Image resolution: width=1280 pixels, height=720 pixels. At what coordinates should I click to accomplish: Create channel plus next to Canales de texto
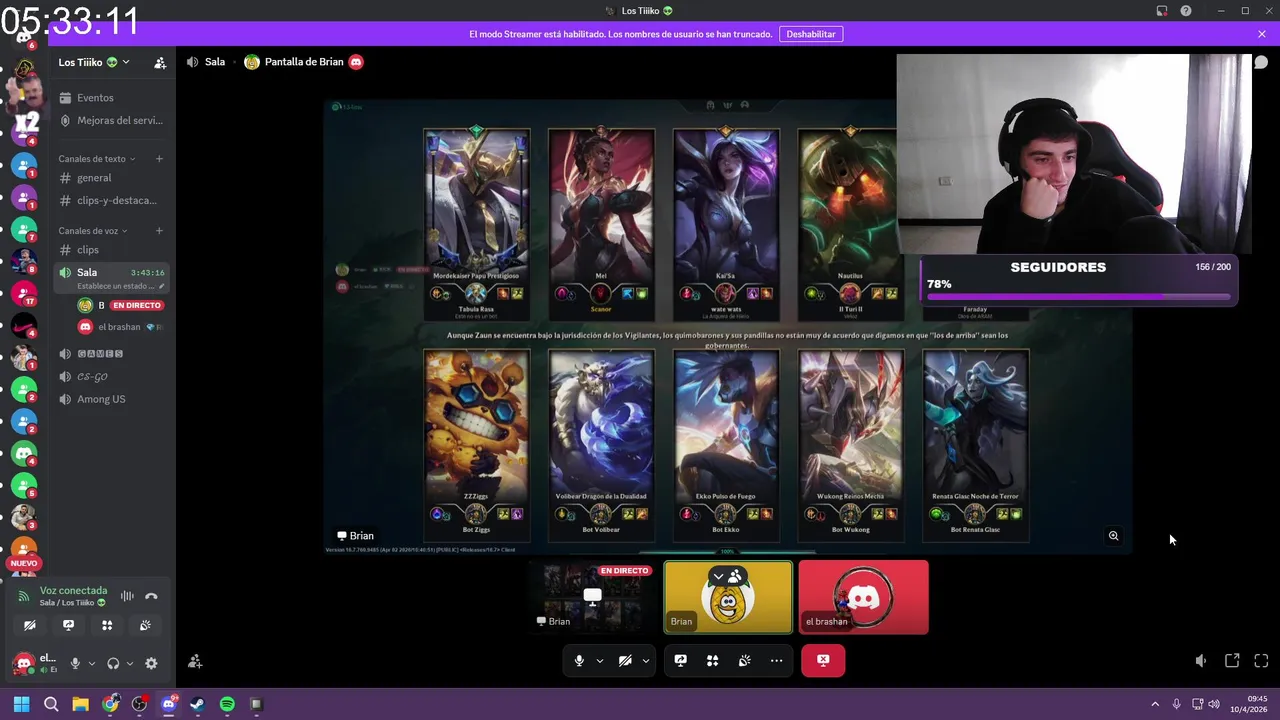pos(159,159)
